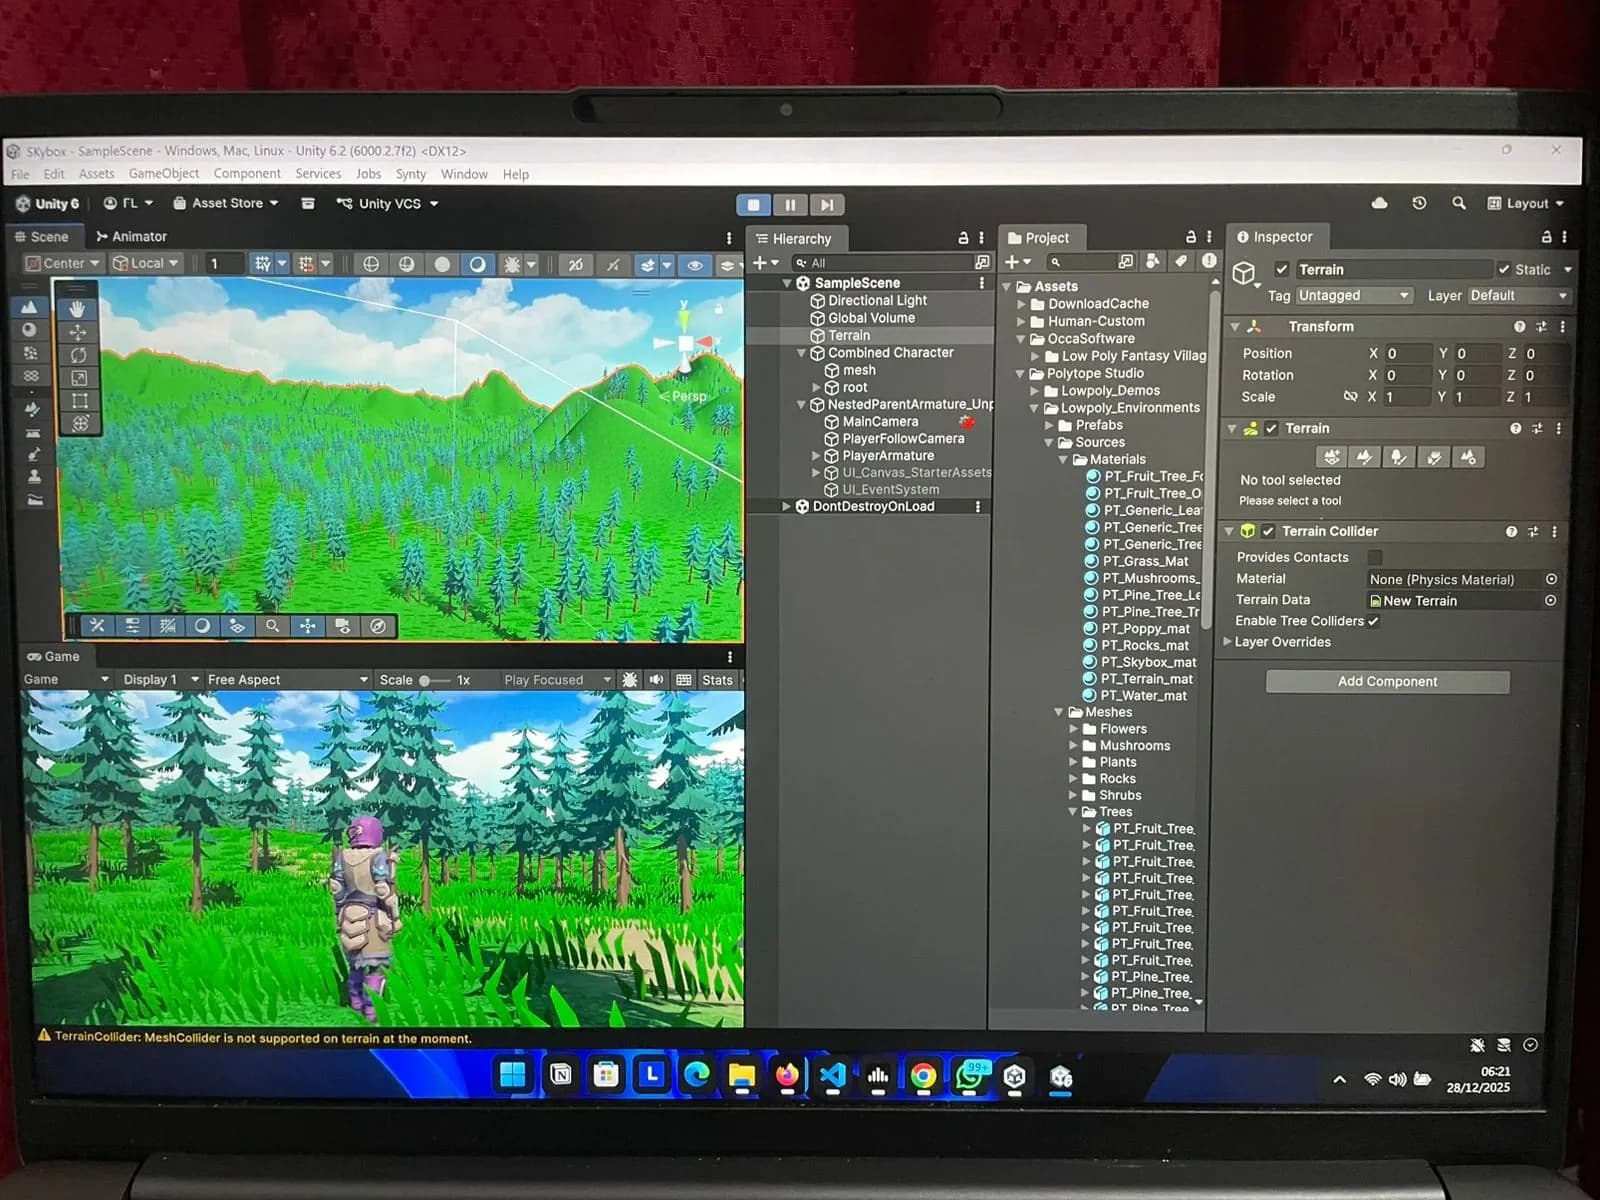Open the Unity VCS button
Viewport: 1600px width, 1200px height.
(x=388, y=203)
